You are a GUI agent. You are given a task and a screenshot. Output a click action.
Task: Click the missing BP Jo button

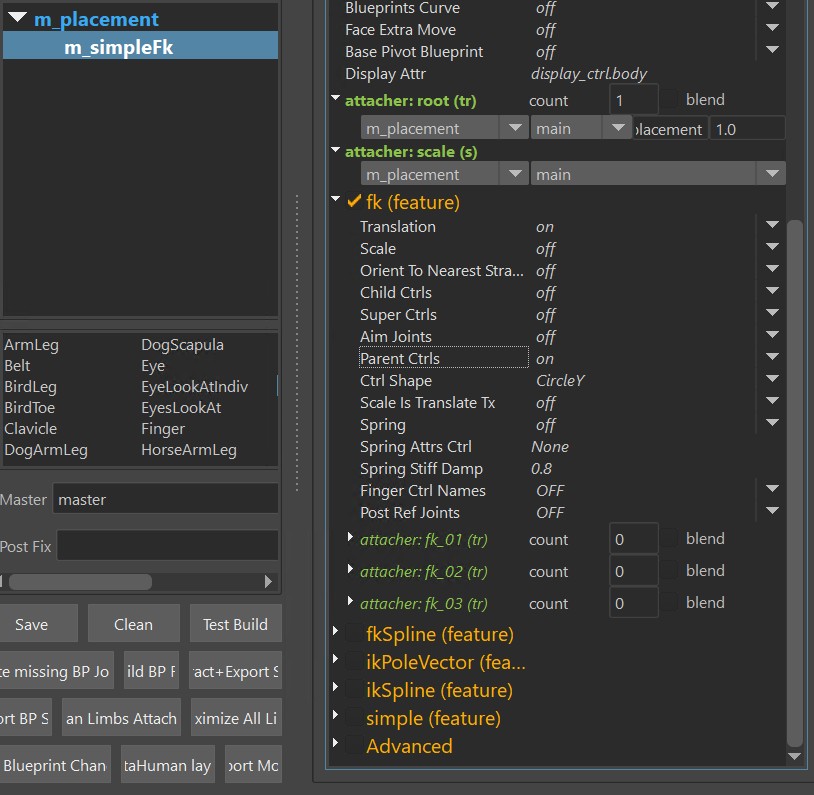pyautogui.click(x=57, y=670)
